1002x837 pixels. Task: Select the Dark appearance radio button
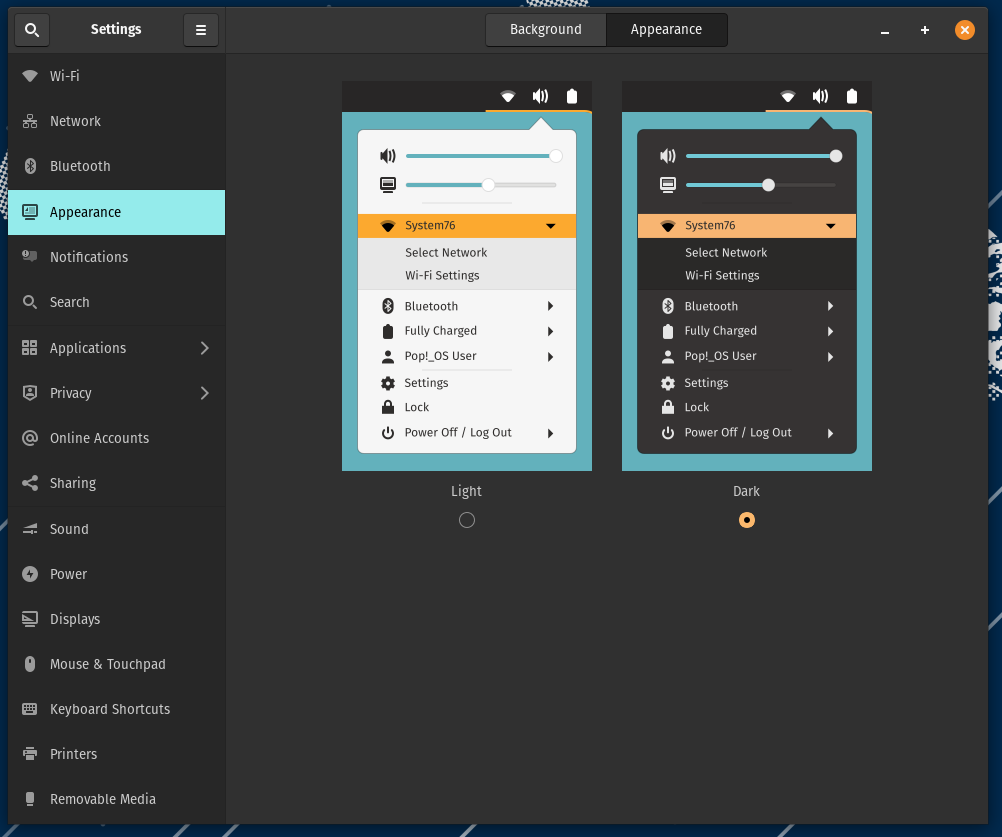[746, 519]
